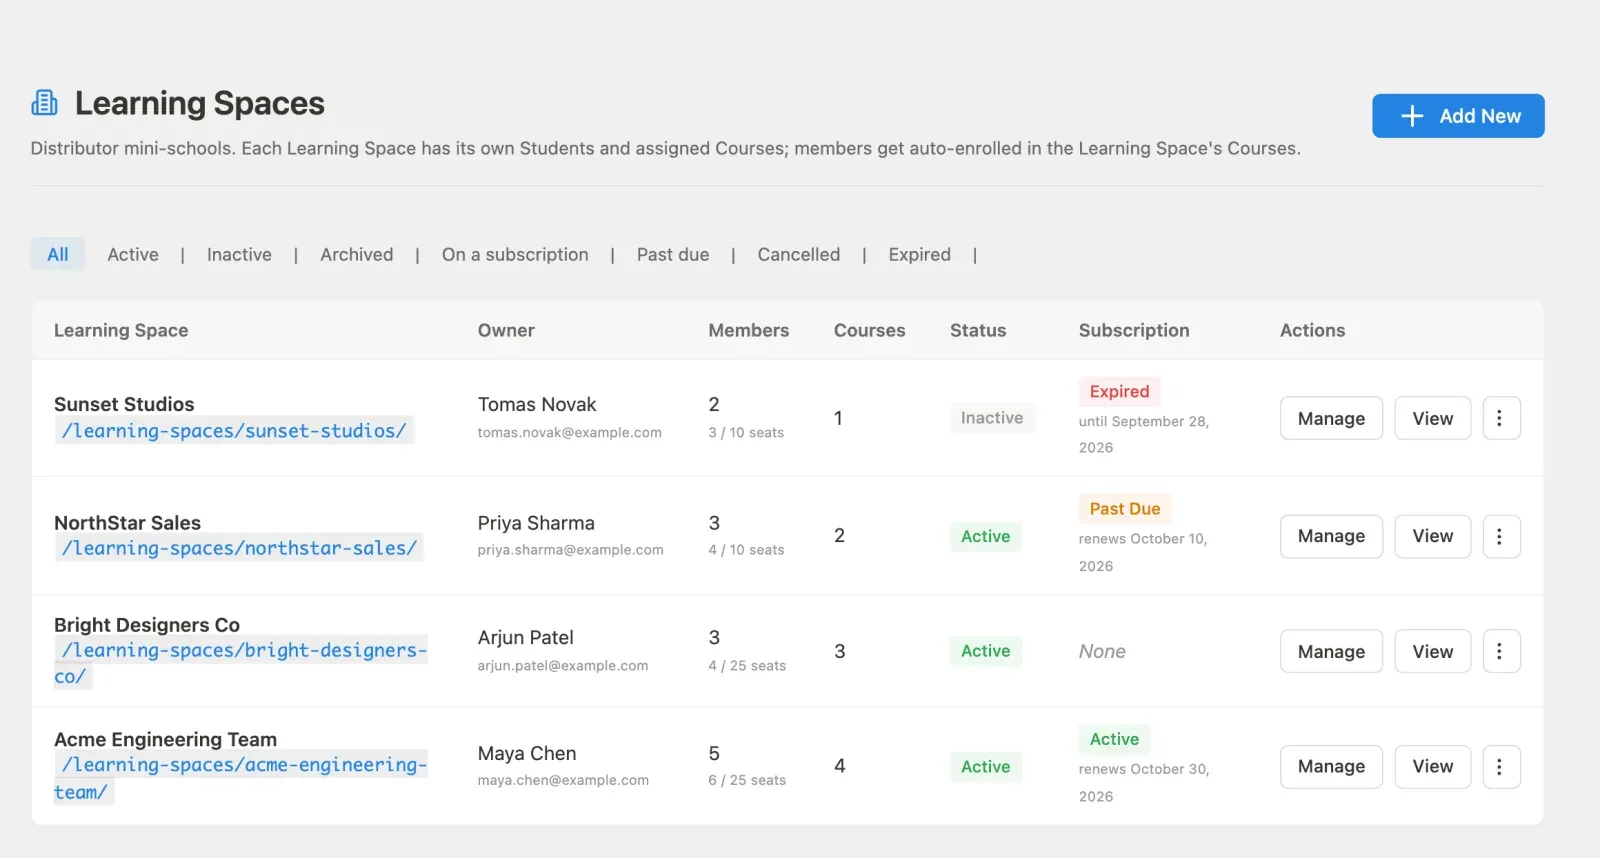Viewport: 1600px width, 858px height.
Task: Filter by On a subscription
Action: click(515, 254)
